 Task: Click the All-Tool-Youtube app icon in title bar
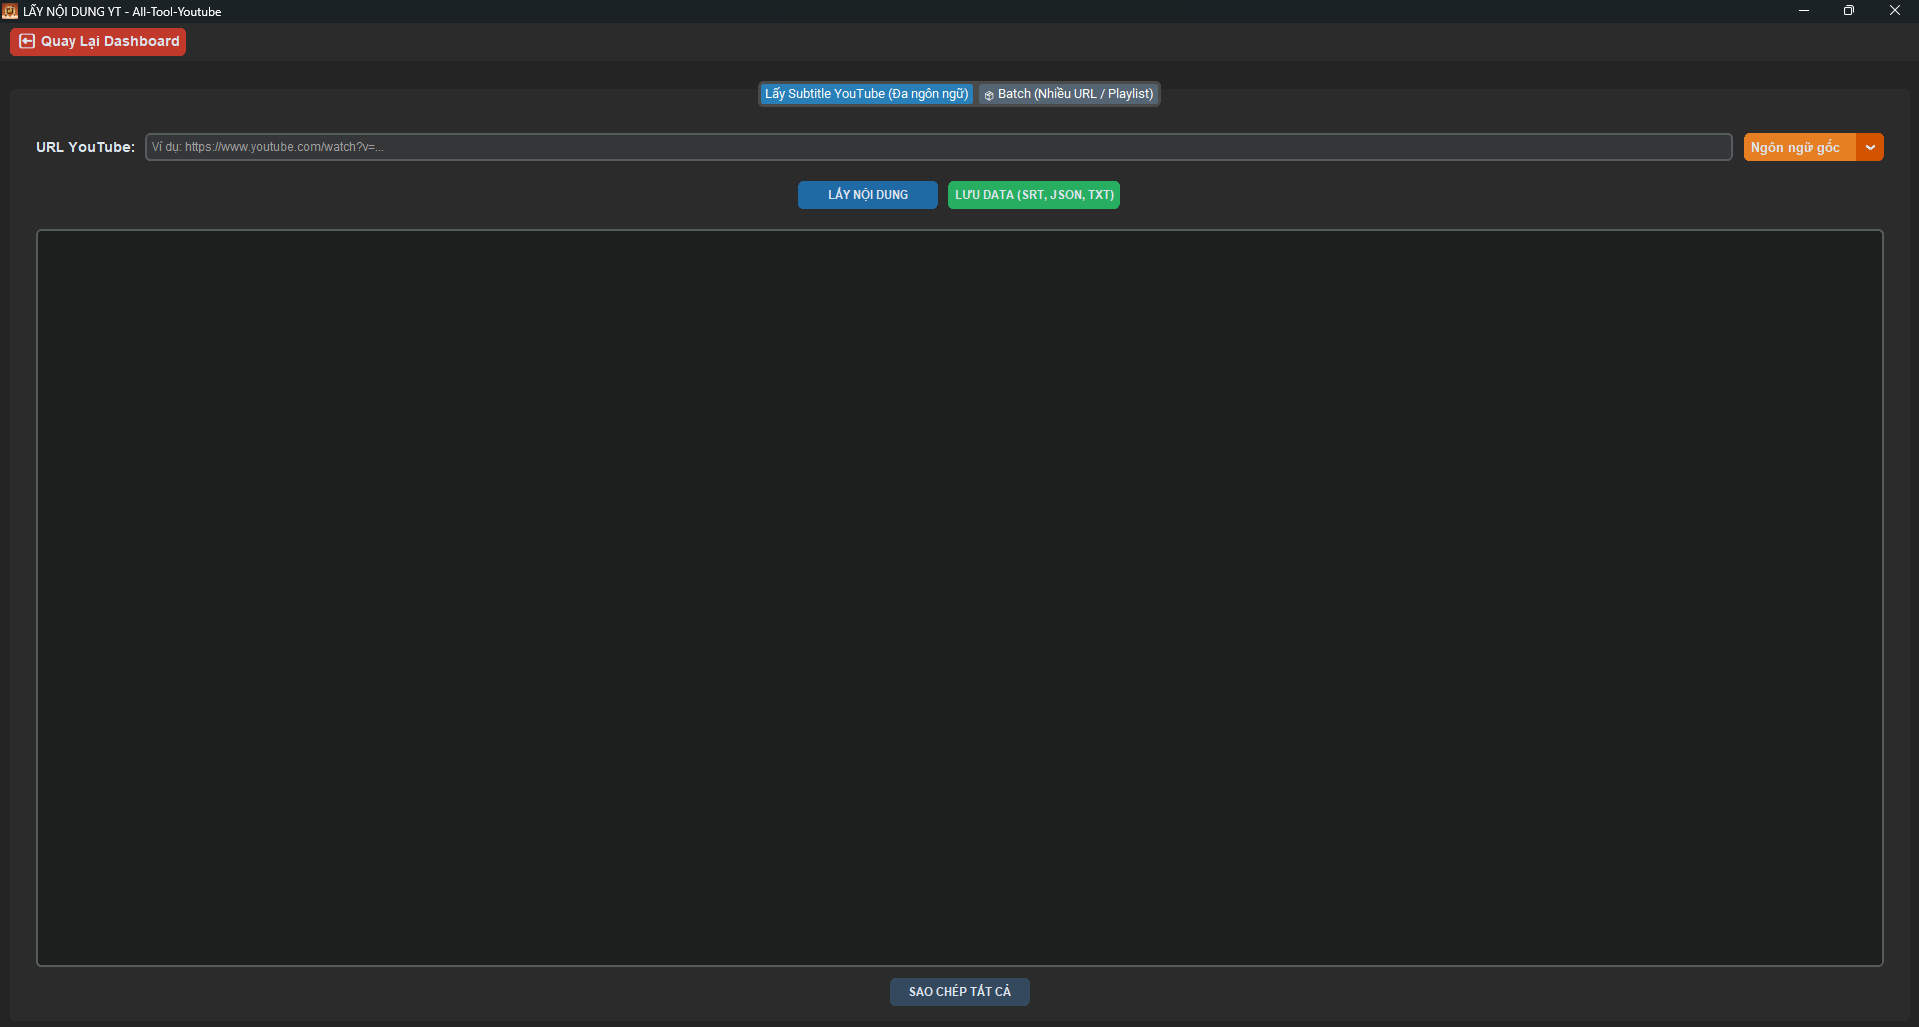(10, 11)
